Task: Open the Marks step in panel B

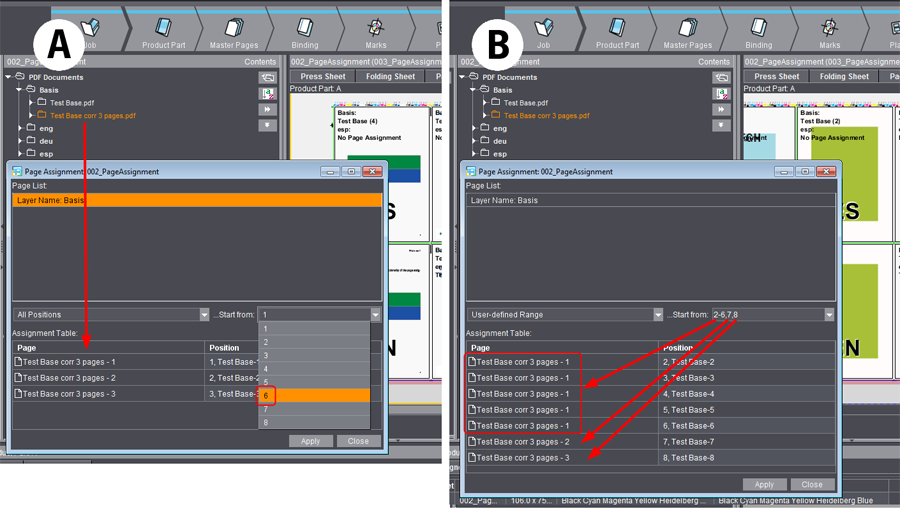Action: click(x=830, y=29)
